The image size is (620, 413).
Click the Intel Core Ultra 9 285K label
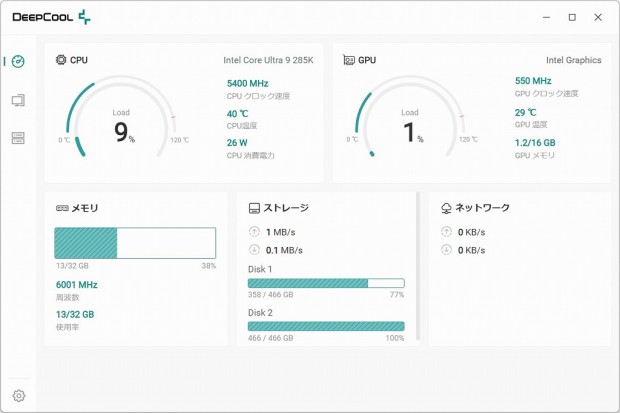click(268, 60)
